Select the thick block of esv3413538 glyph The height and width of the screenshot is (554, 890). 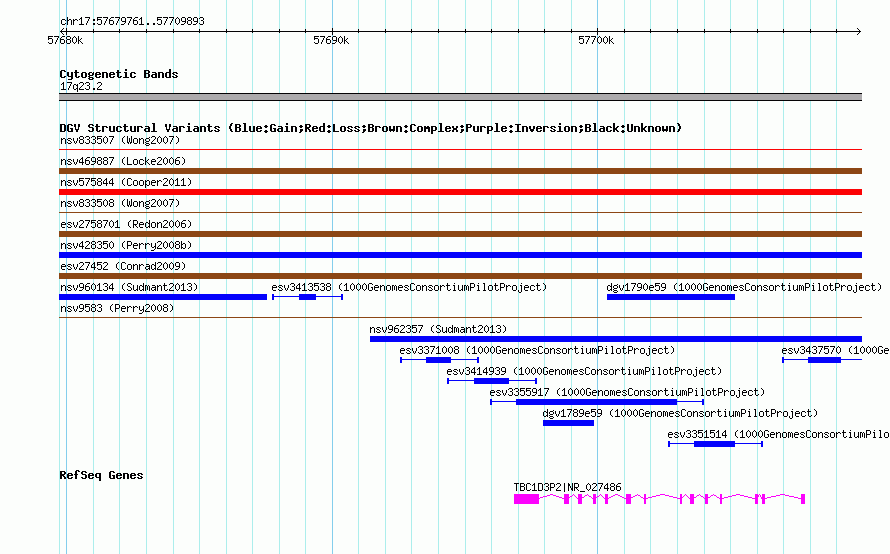[x=308, y=297]
